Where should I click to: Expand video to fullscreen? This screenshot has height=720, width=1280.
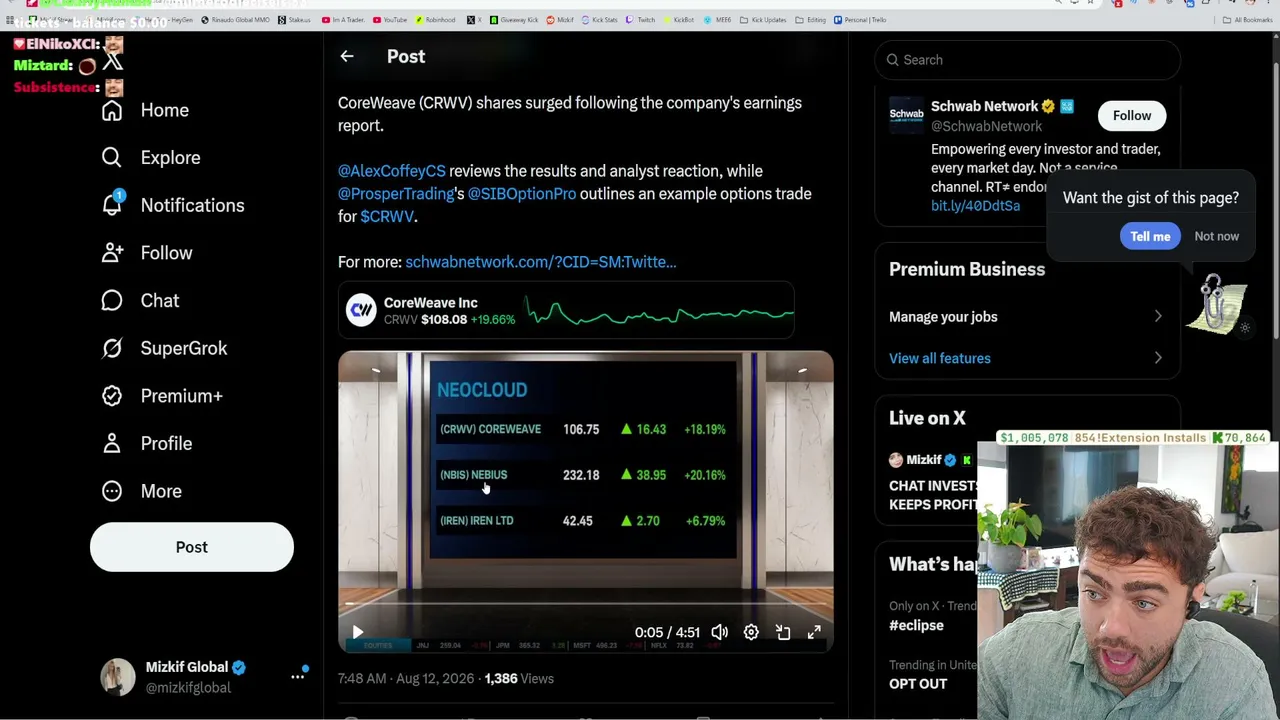pyautogui.click(x=815, y=632)
